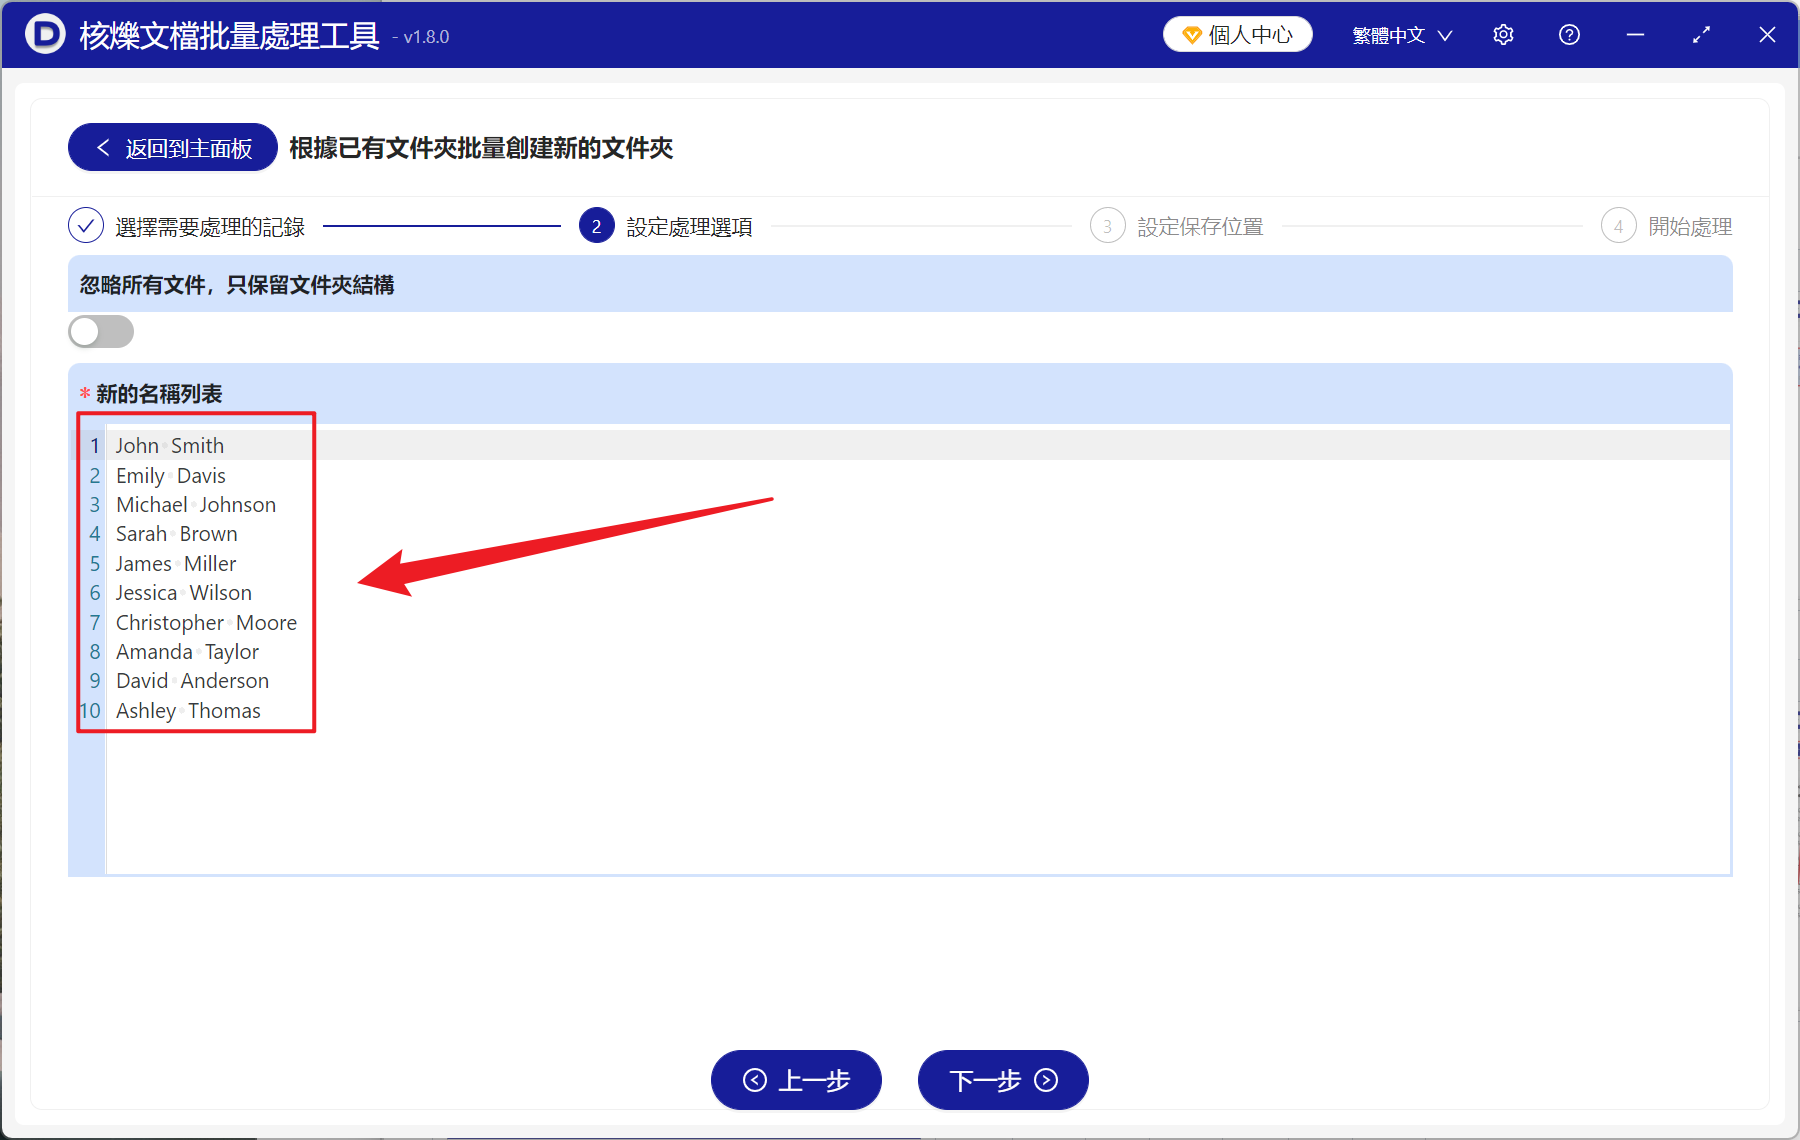
Task: Expand the fullscreen window control
Action: 1701,34
